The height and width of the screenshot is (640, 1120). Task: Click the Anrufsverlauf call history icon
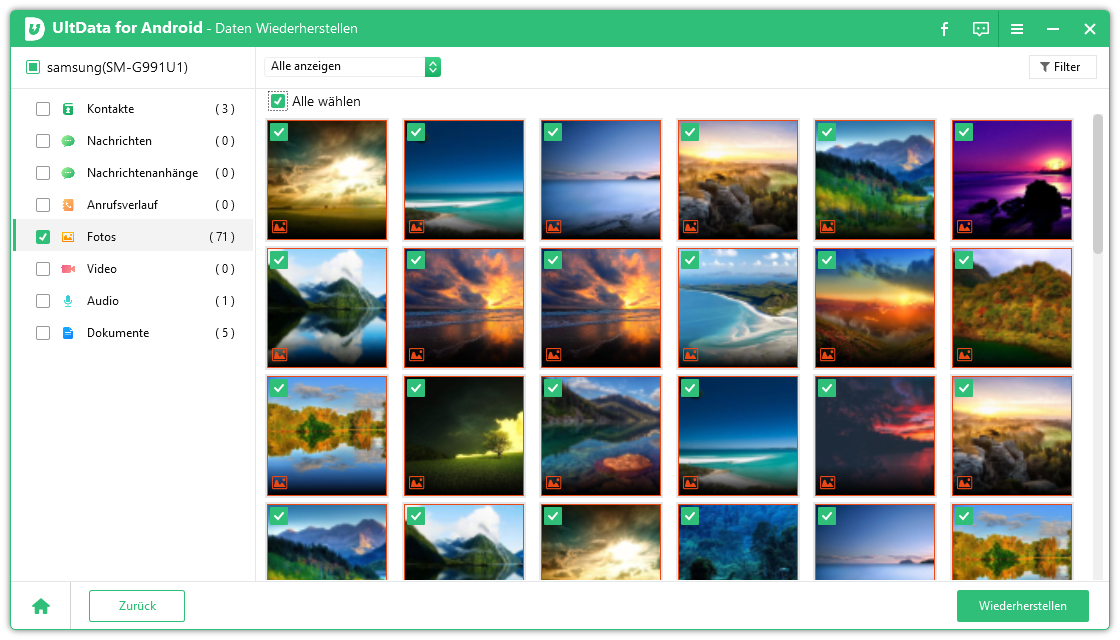[x=68, y=205]
